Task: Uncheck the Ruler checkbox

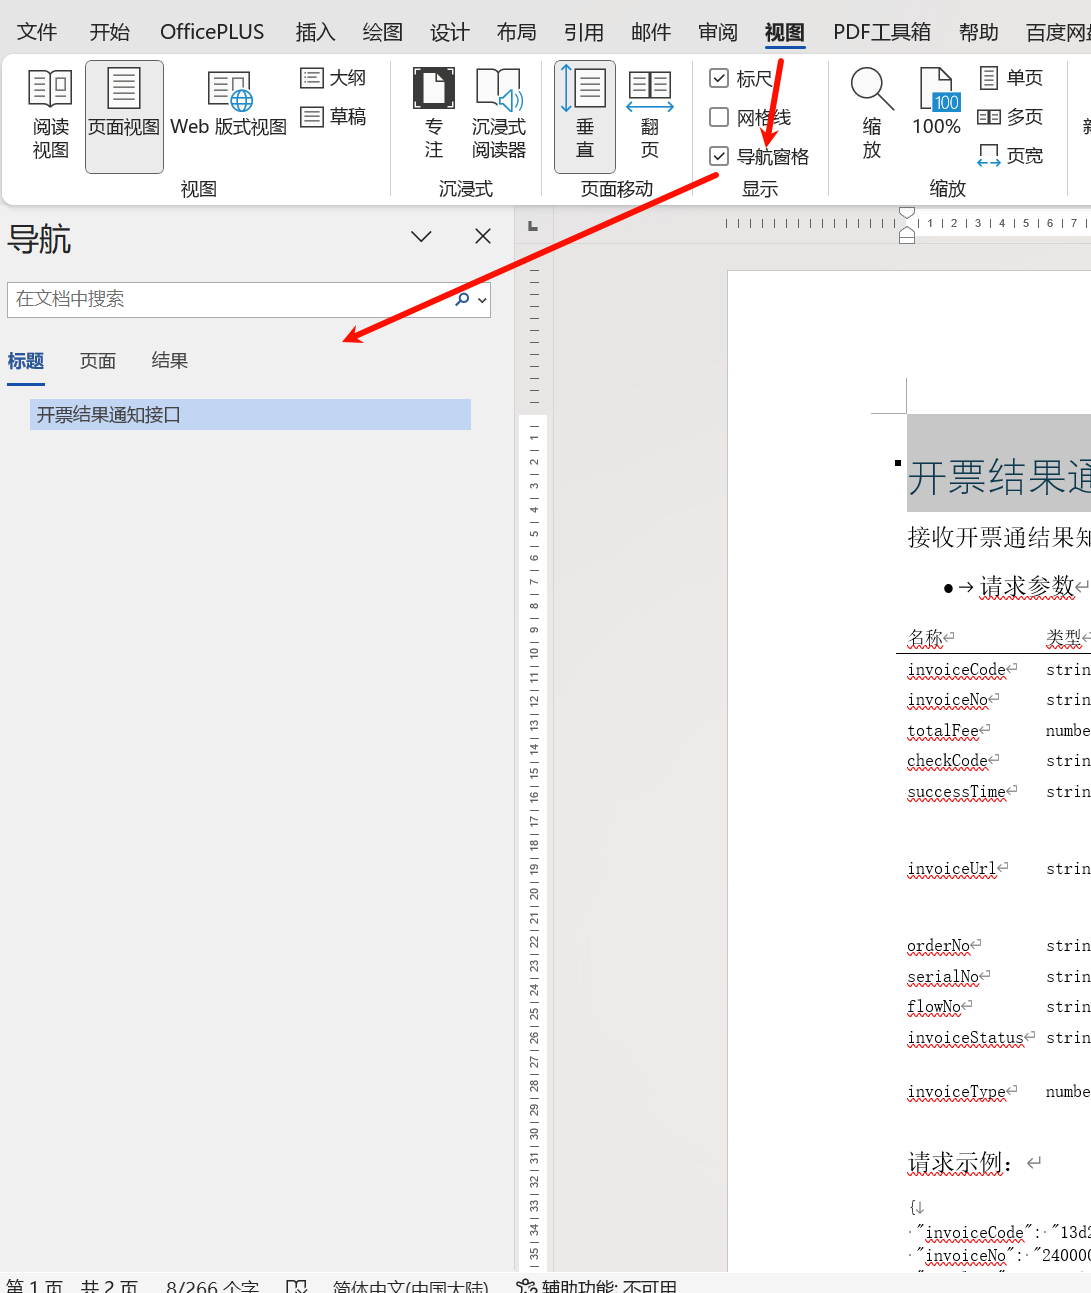Action: (719, 78)
